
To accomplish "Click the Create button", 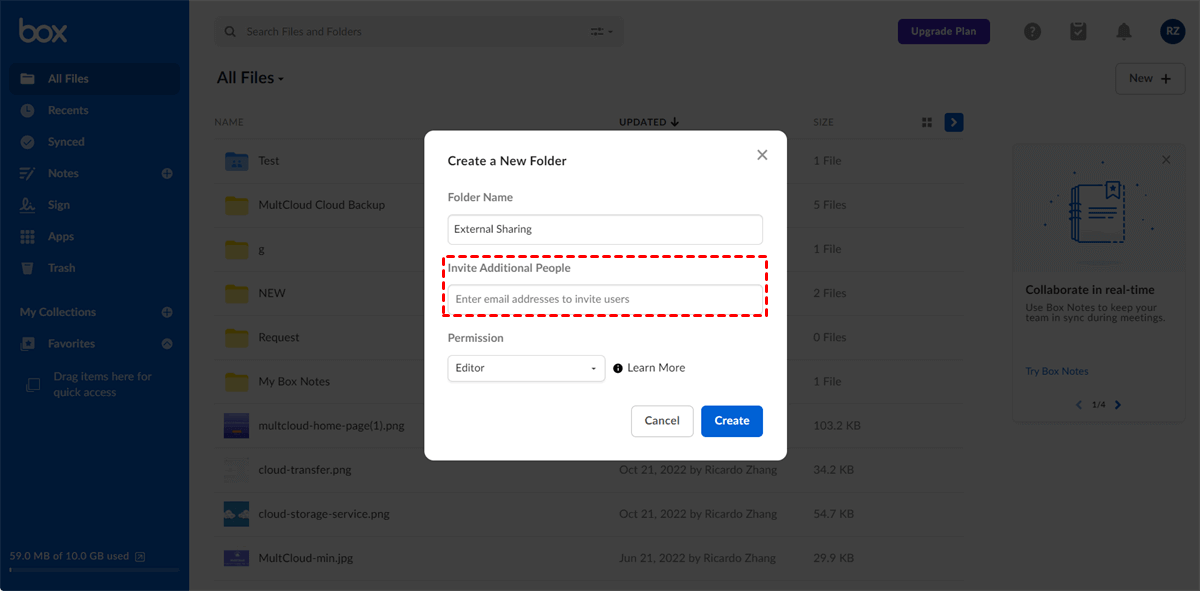I will coord(731,421).
